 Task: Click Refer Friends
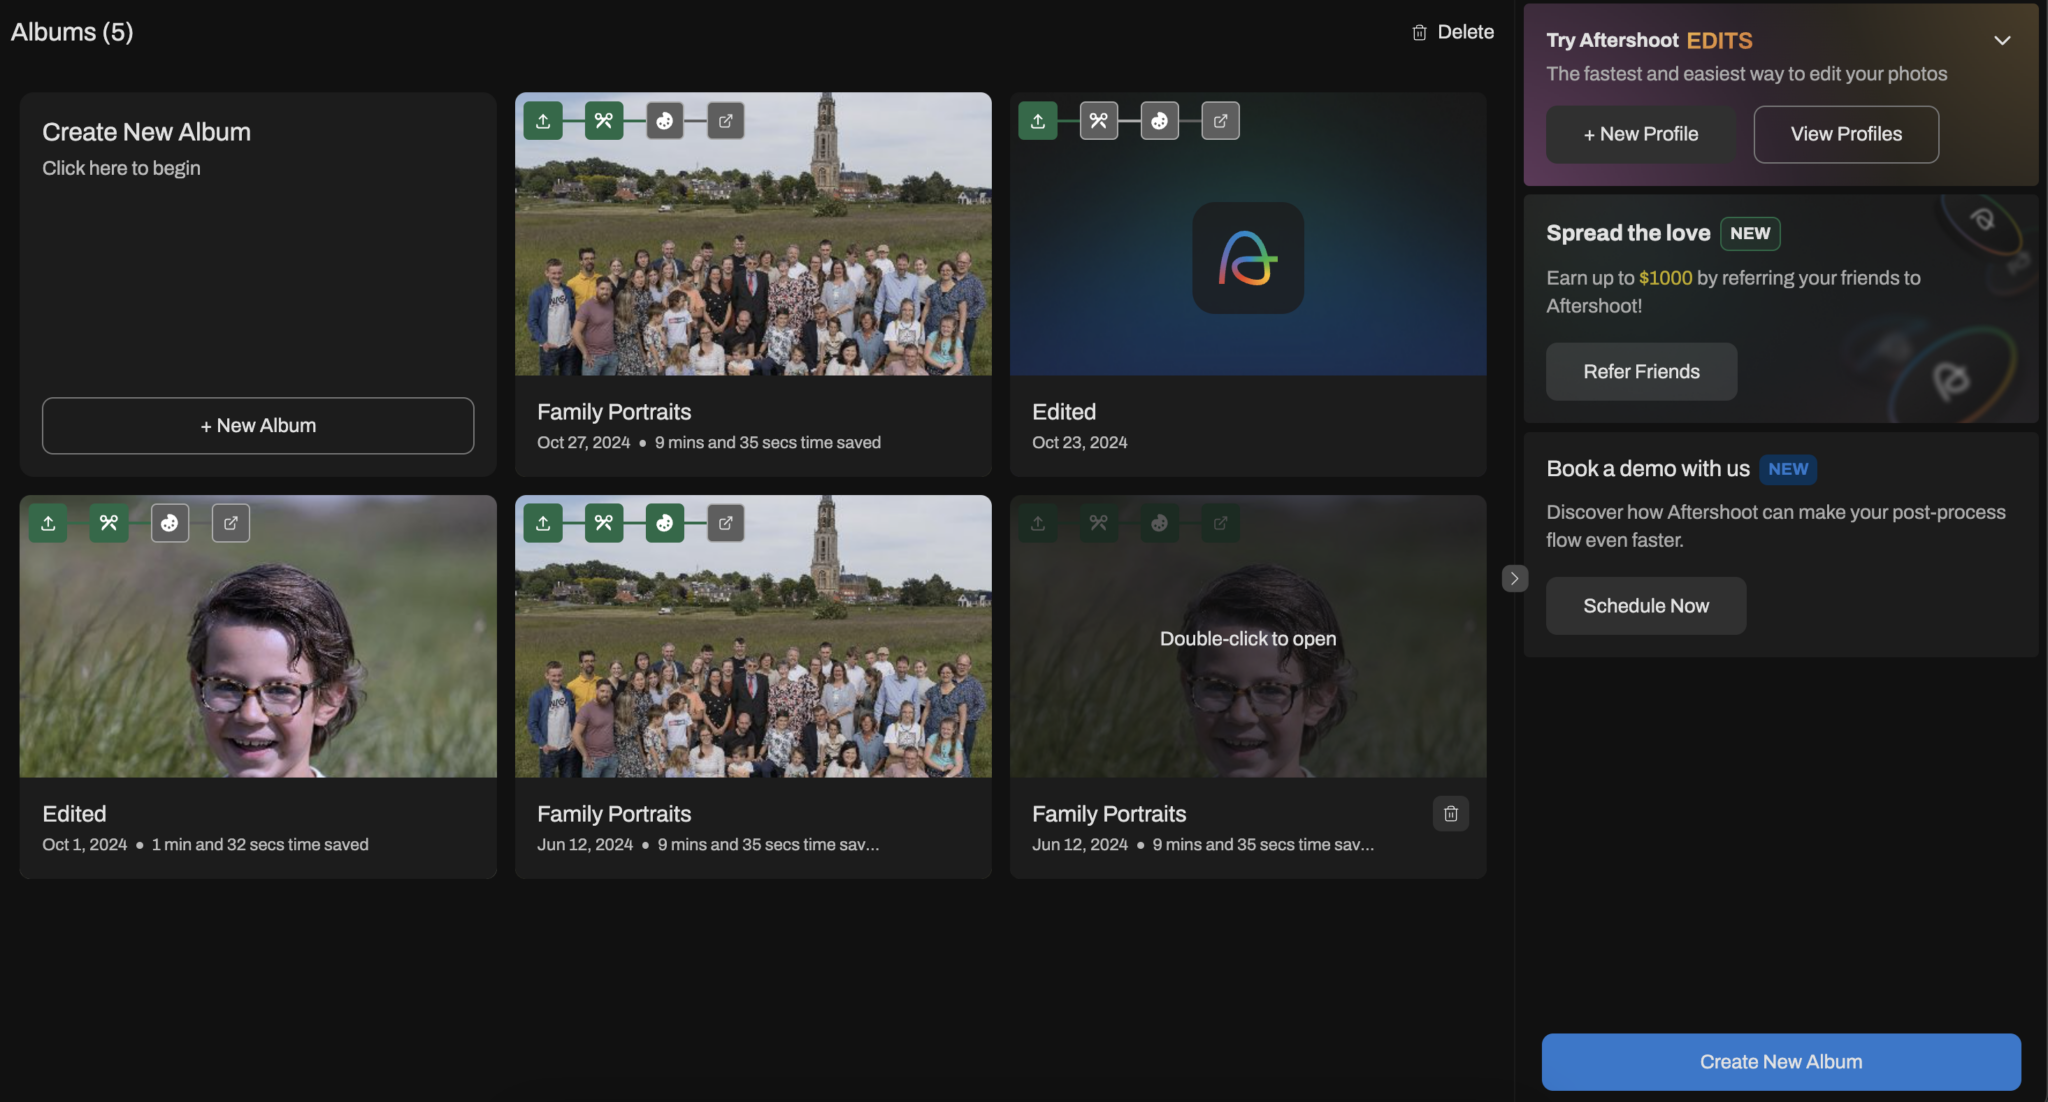point(1641,371)
